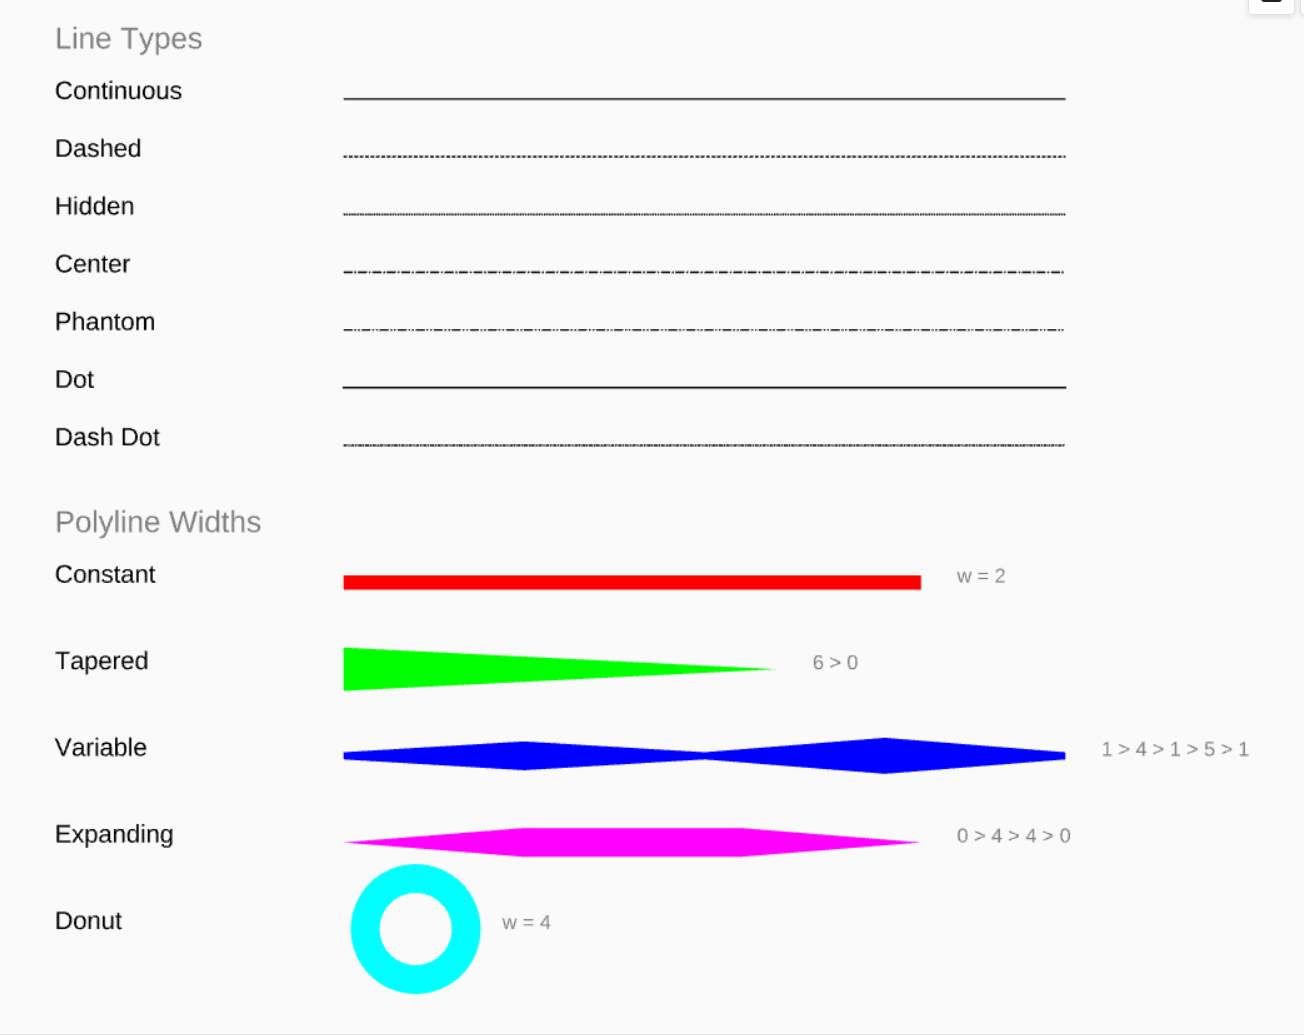Click the Line Types heading

[129, 39]
